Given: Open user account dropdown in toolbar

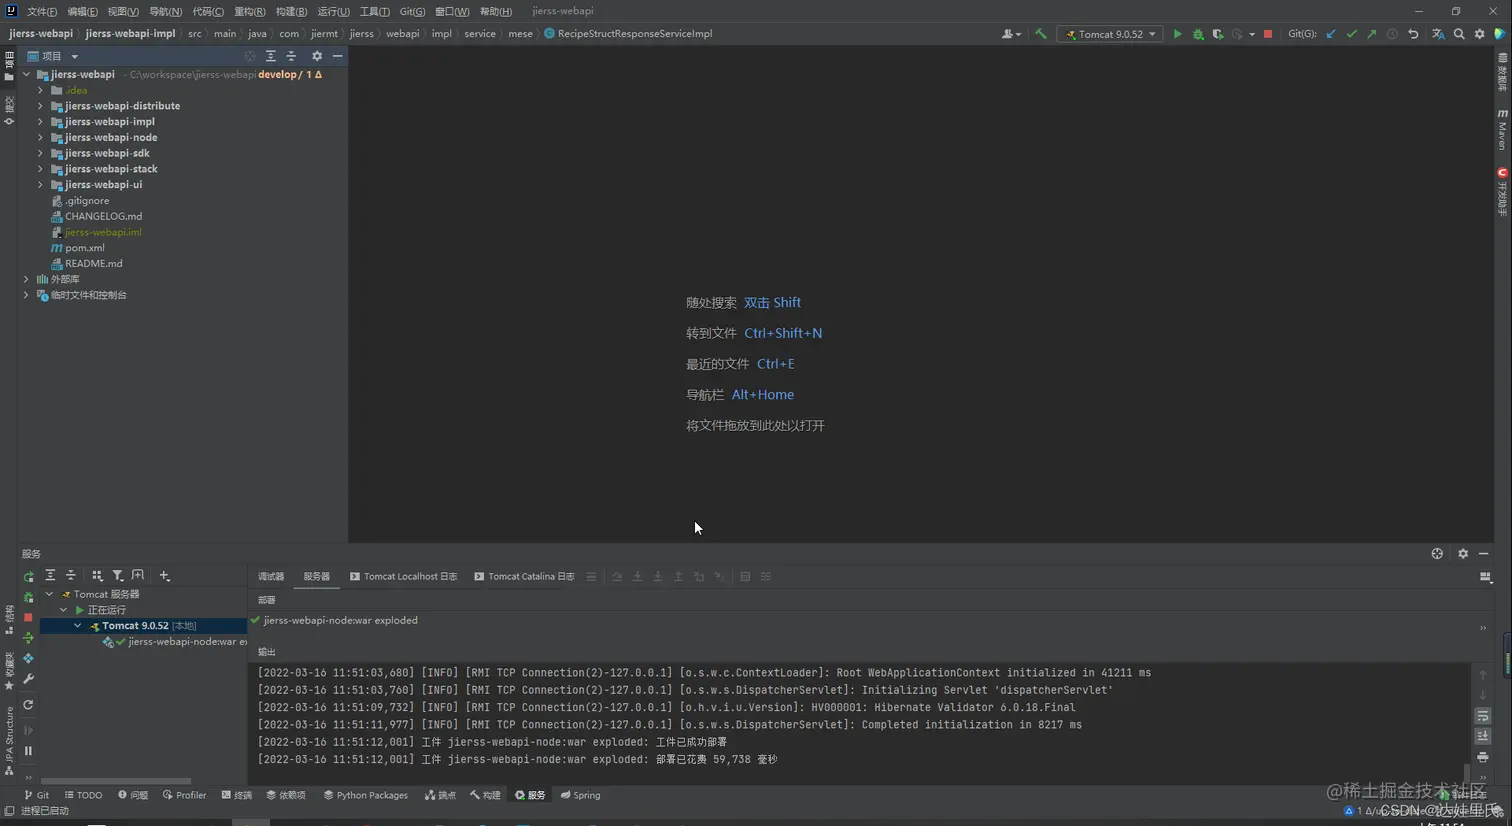Looking at the screenshot, I should (1011, 34).
